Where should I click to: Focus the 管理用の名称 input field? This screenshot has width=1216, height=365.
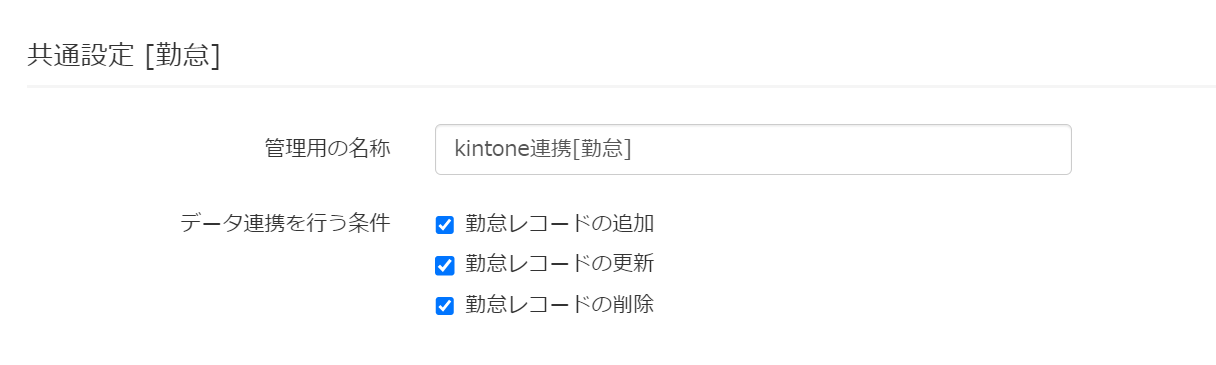[x=753, y=149]
